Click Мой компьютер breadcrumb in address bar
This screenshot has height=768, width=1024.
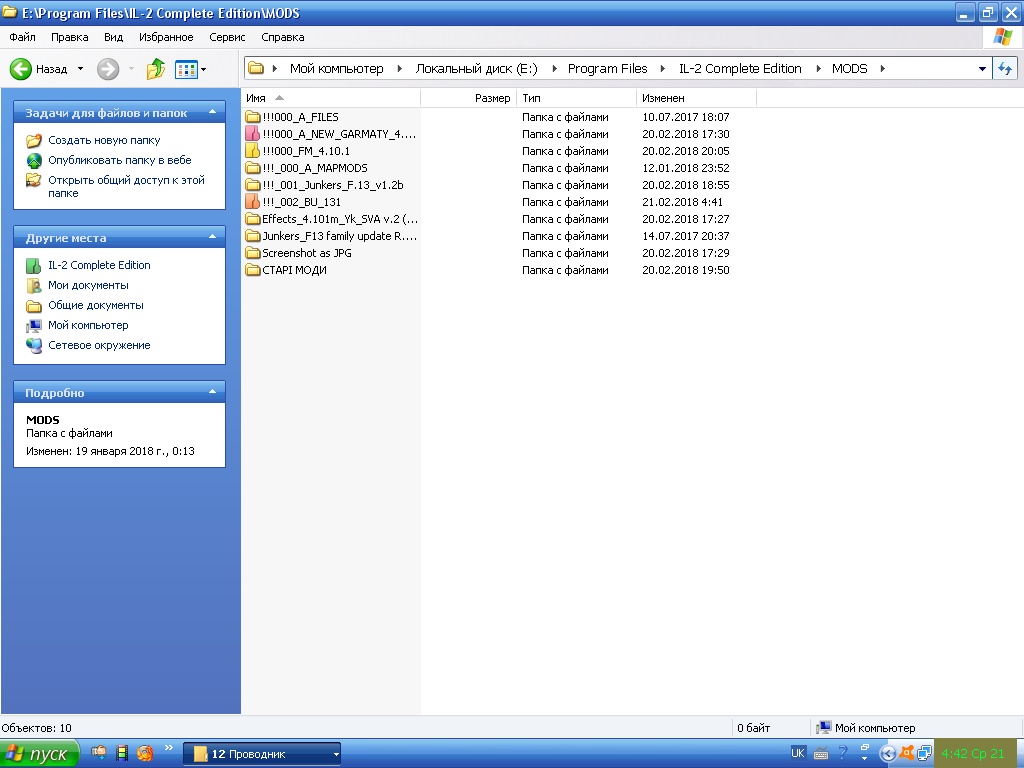click(336, 69)
